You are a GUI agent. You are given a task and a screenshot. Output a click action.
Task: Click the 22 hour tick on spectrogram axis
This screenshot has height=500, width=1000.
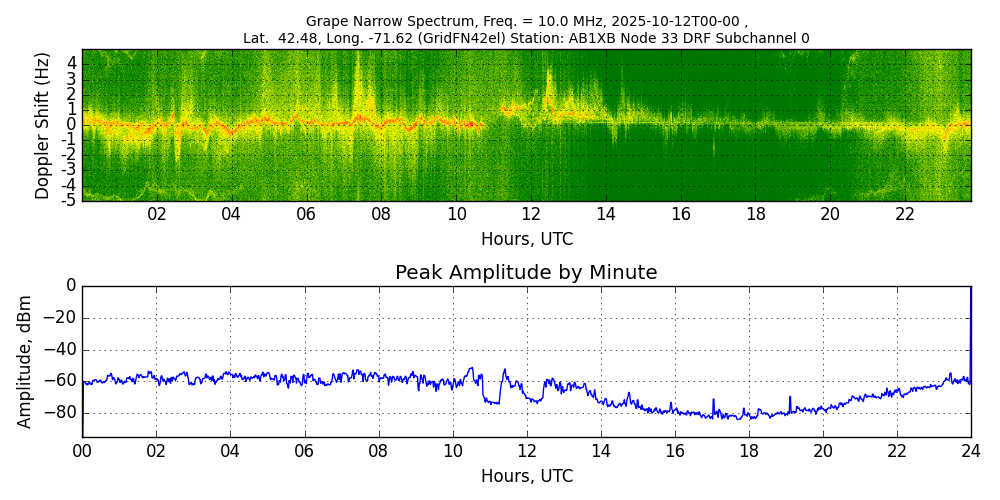(x=905, y=214)
